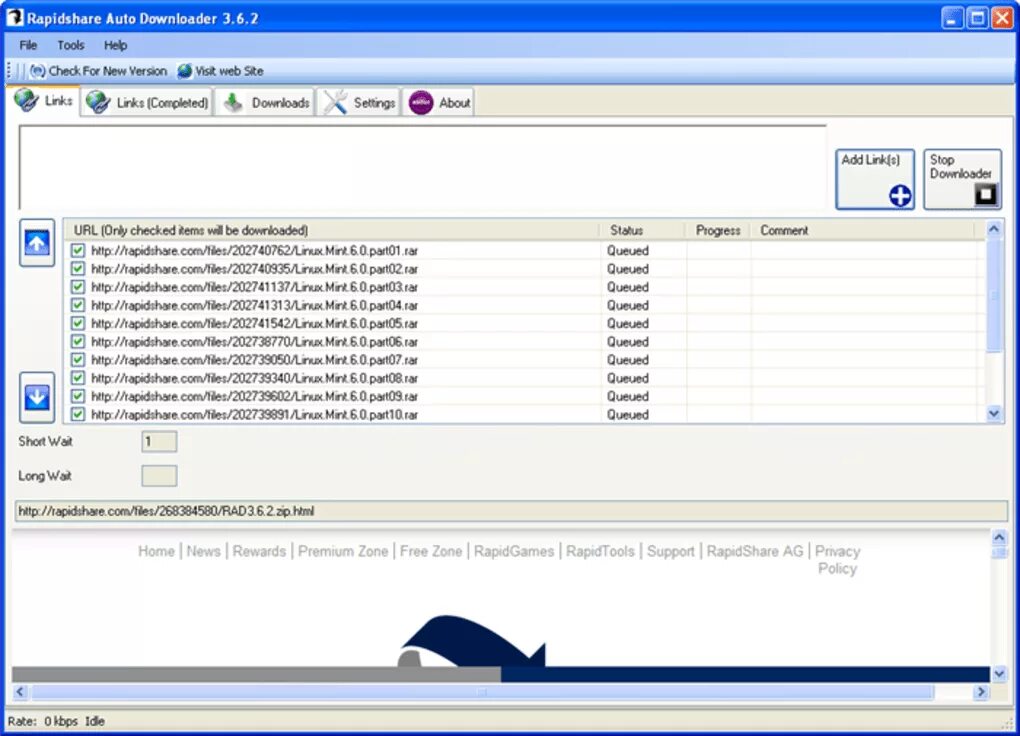Open the Help menu
The width and height of the screenshot is (1020, 736).
click(115, 45)
